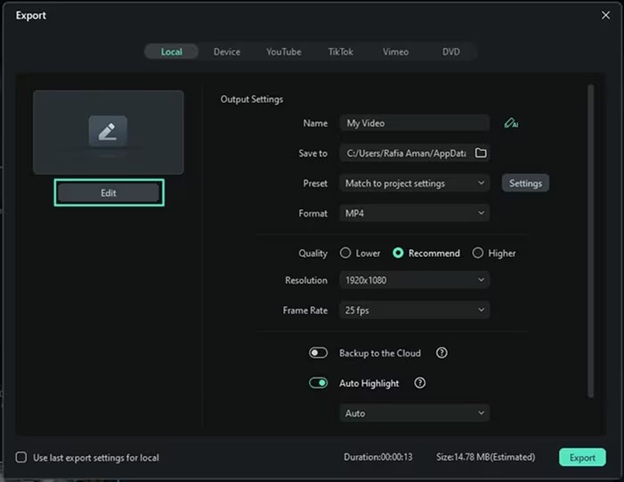Toggle Backup to the Cloud switch
Image resolution: width=624 pixels, height=482 pixels.
click(x=319, y=353)
